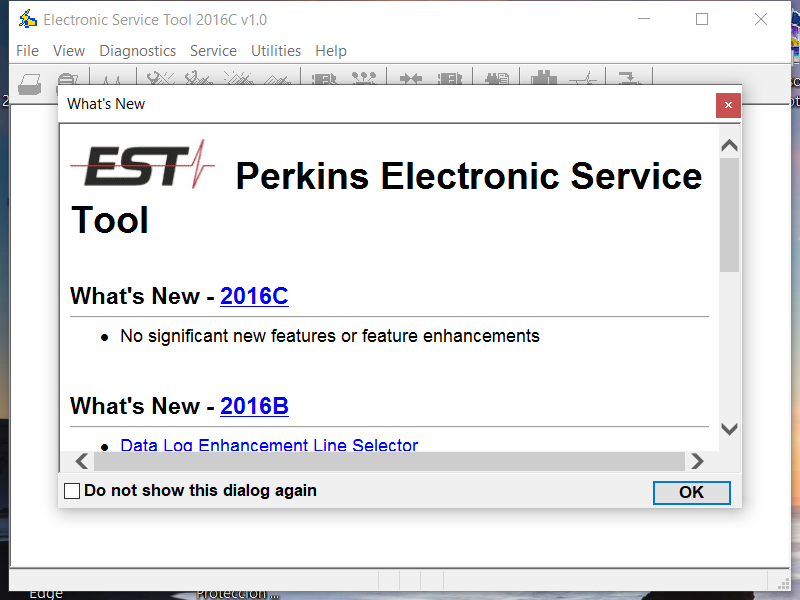Open the Diagnostics menu

[137, 51]
